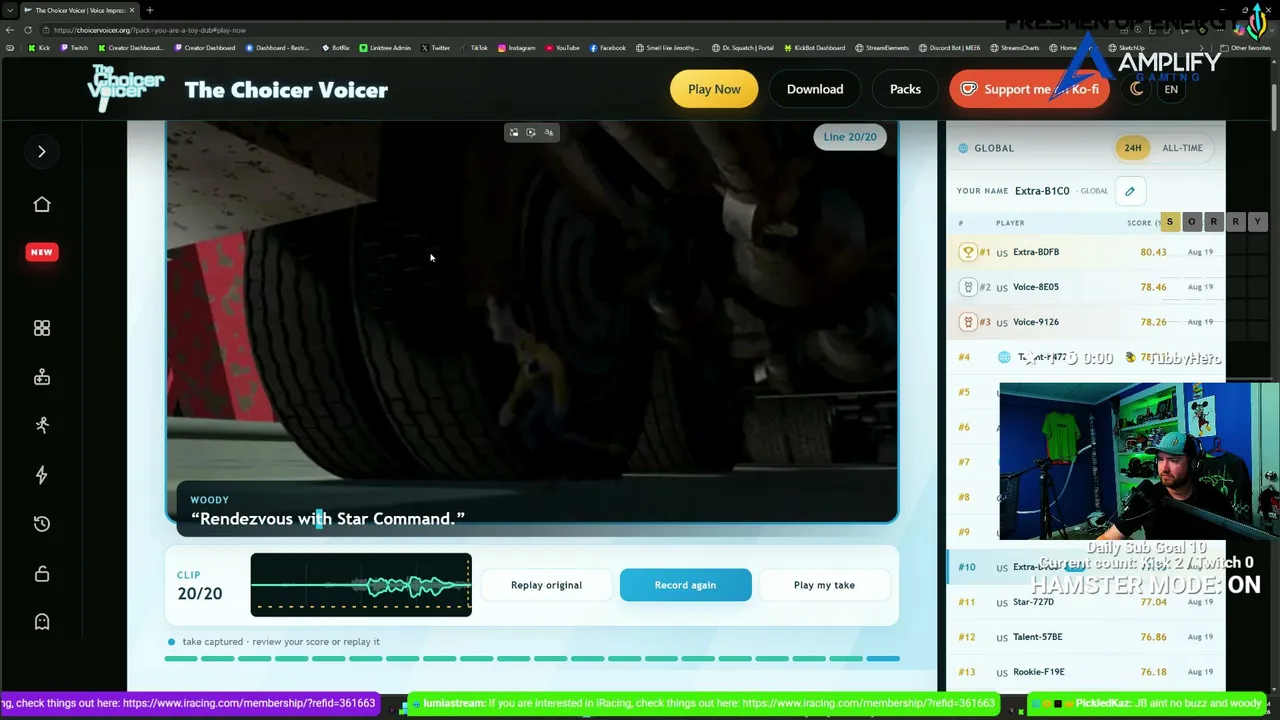Open the home icon in the sidebar
1280x720 pixels.
tap(42, 204)
